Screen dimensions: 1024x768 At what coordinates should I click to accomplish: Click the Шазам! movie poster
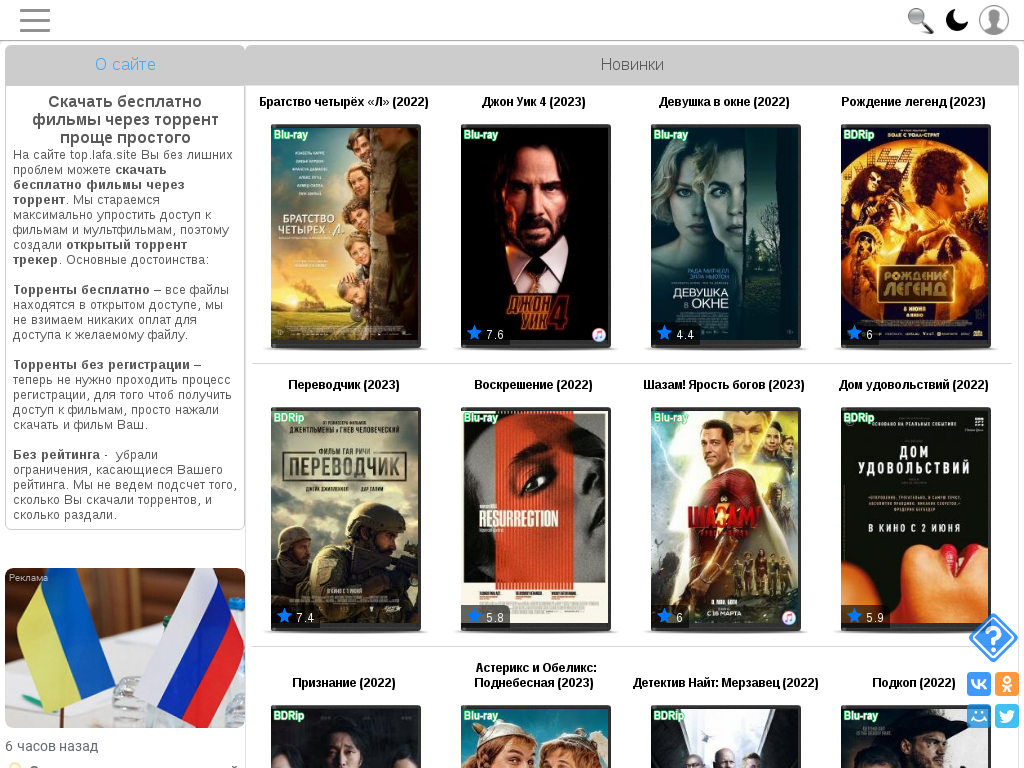point(726,519)
